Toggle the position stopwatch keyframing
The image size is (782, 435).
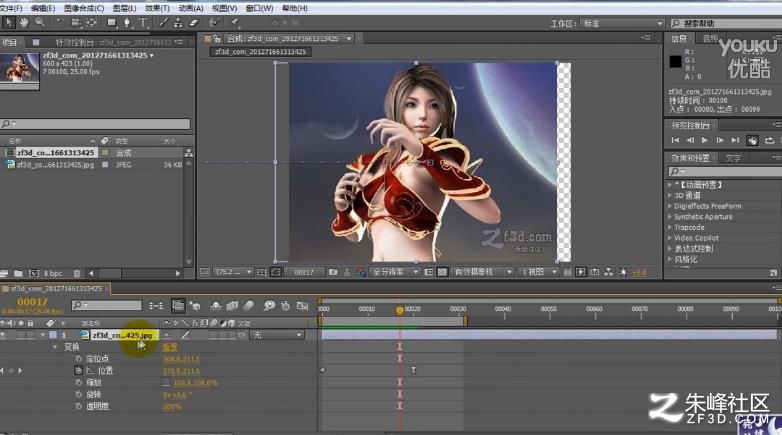78,370
